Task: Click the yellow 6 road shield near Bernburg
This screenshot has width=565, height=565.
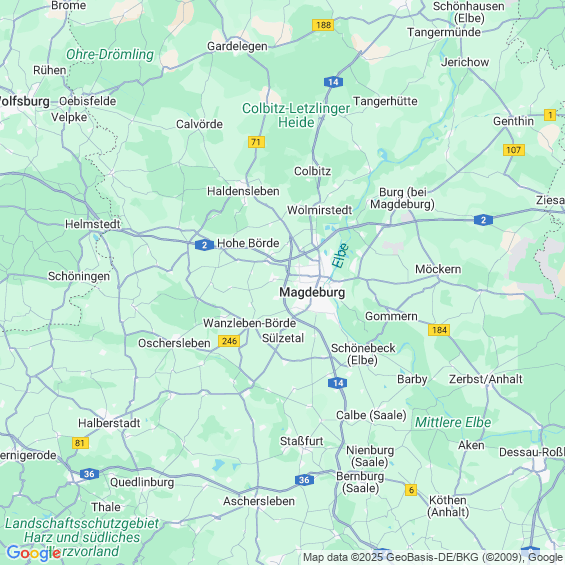Action: tap(411, 490)
